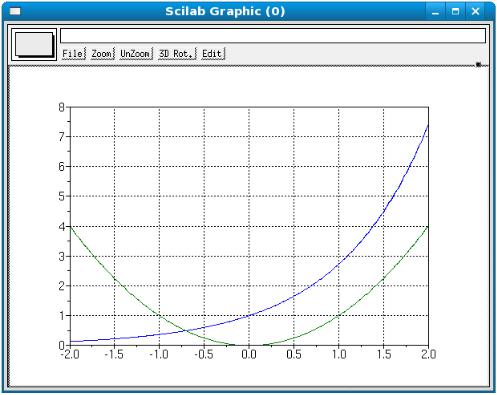
Task: Click x-axis label 0.0
Action: coord(249,354)
